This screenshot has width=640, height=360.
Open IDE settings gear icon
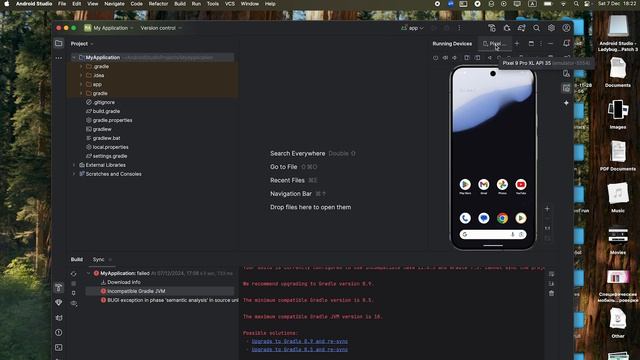551,28
